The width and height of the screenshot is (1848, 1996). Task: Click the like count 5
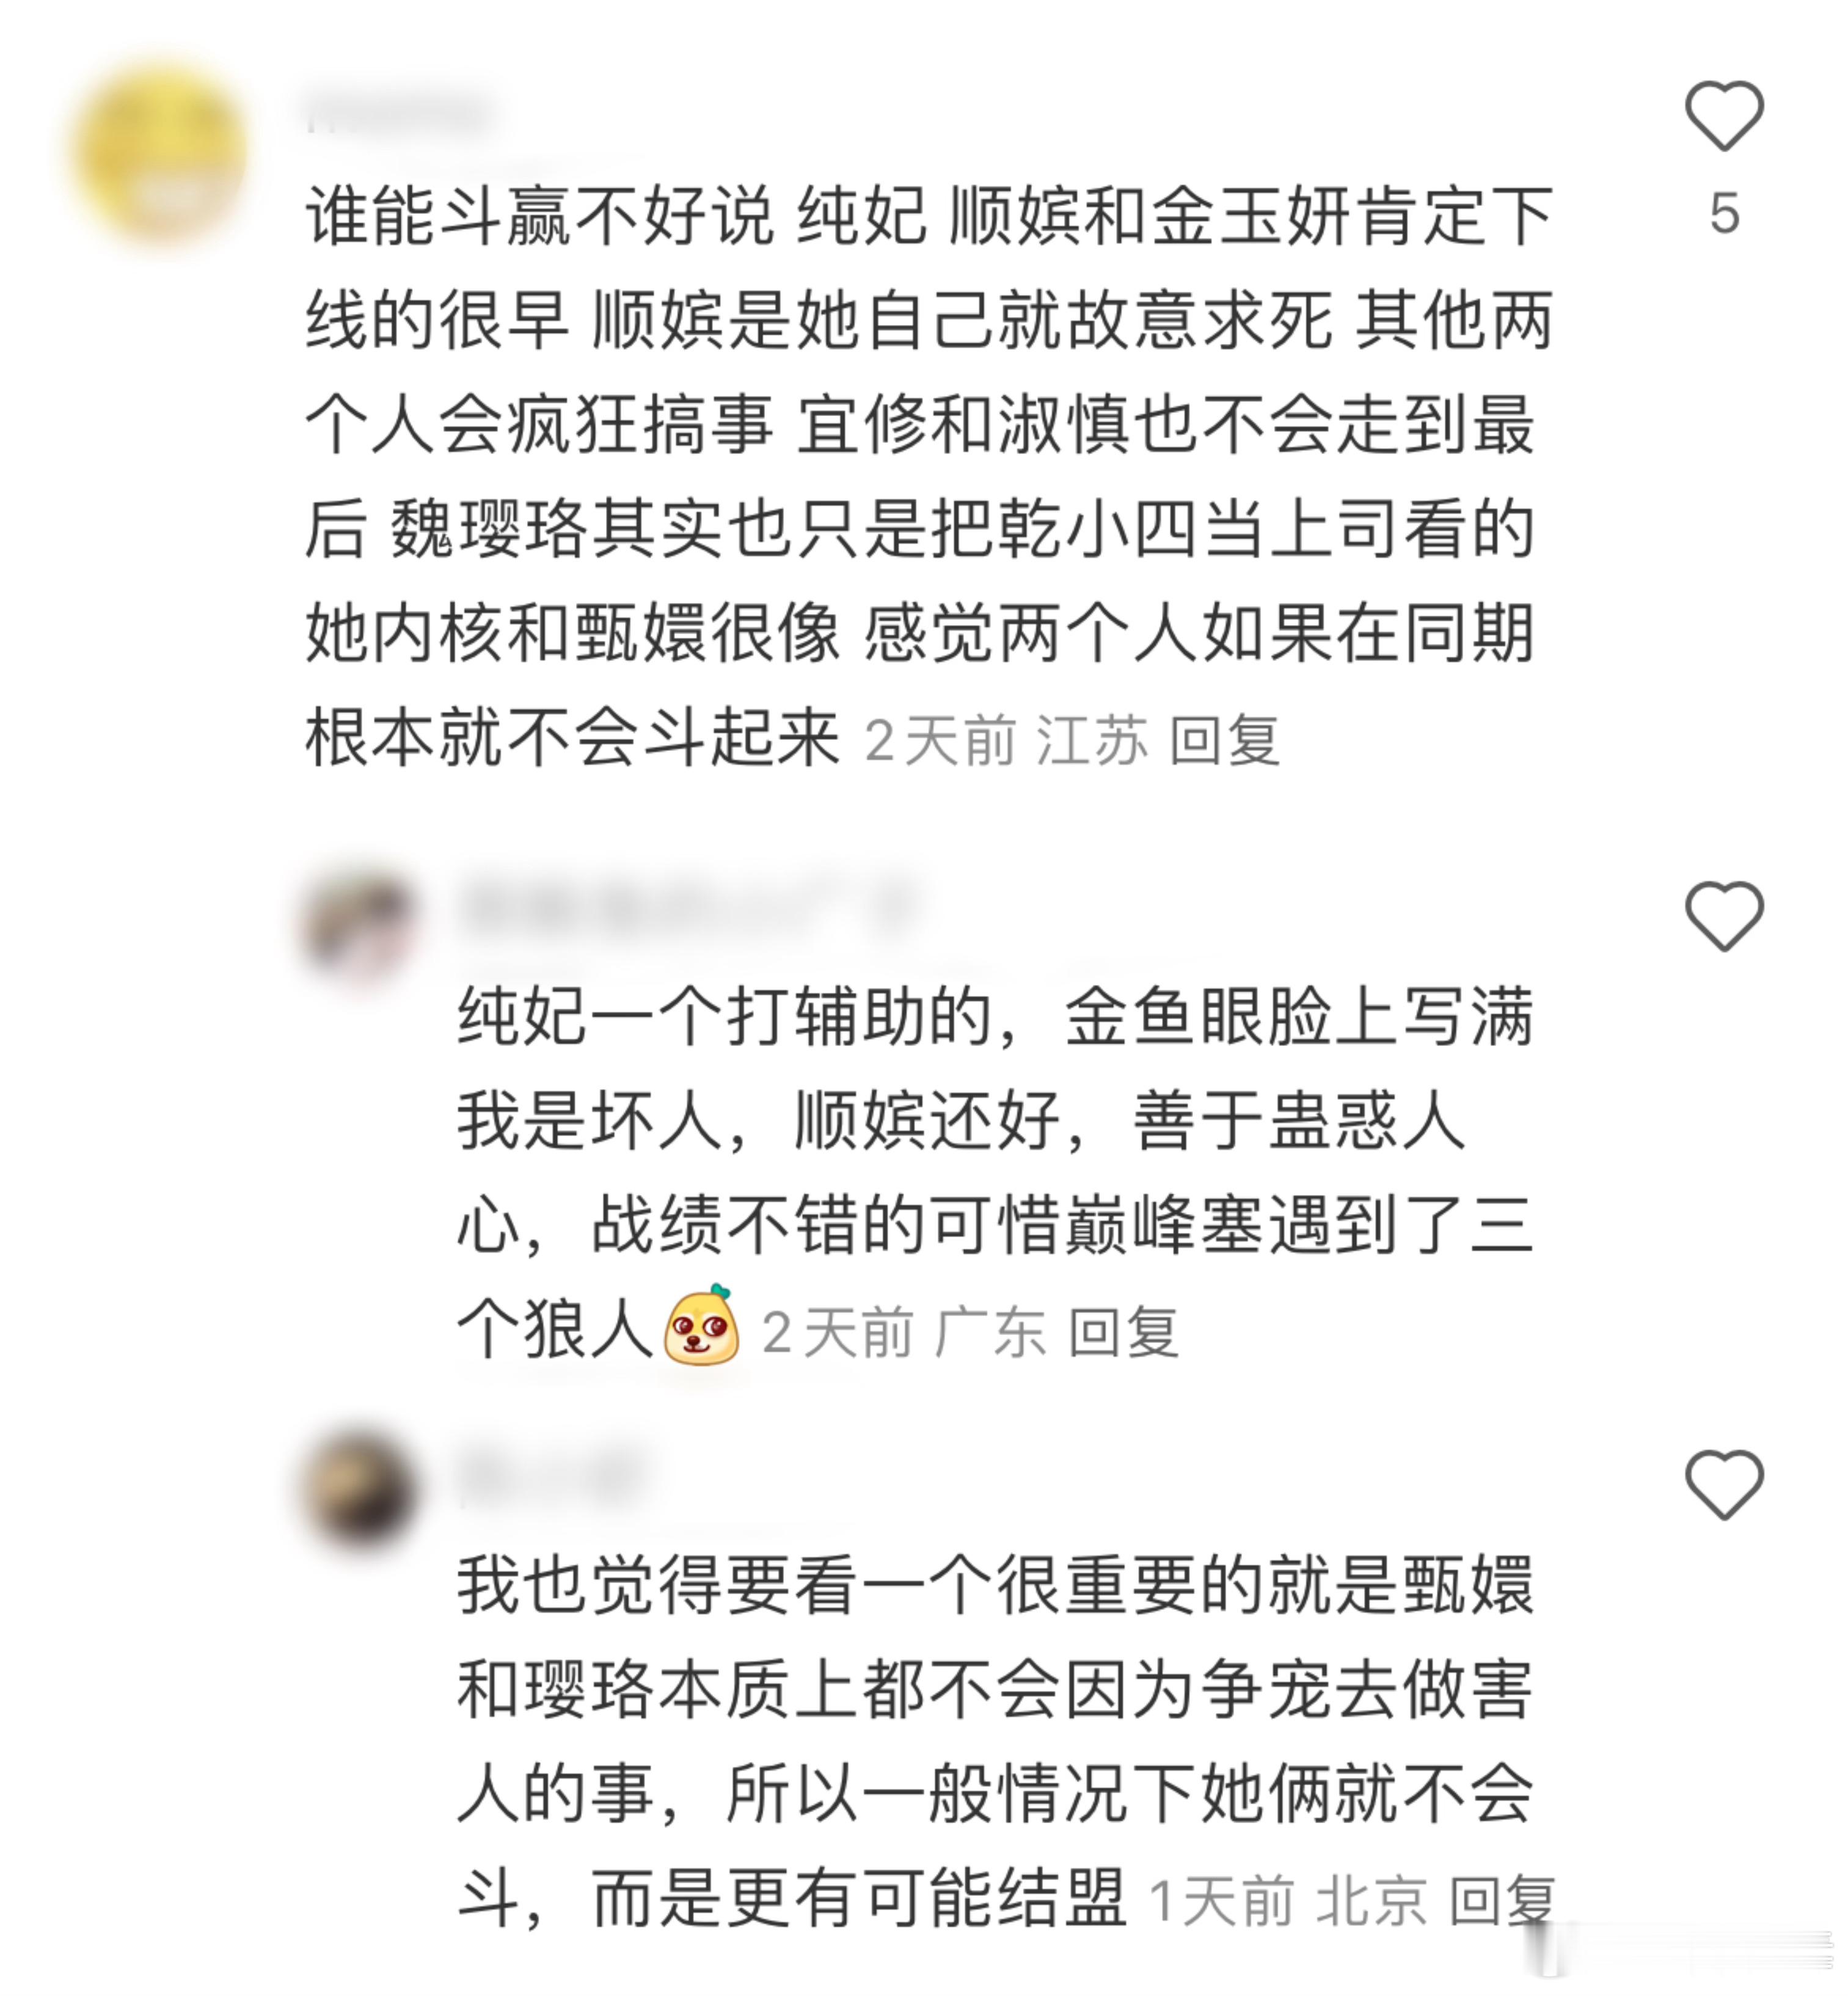(1724, 213)
